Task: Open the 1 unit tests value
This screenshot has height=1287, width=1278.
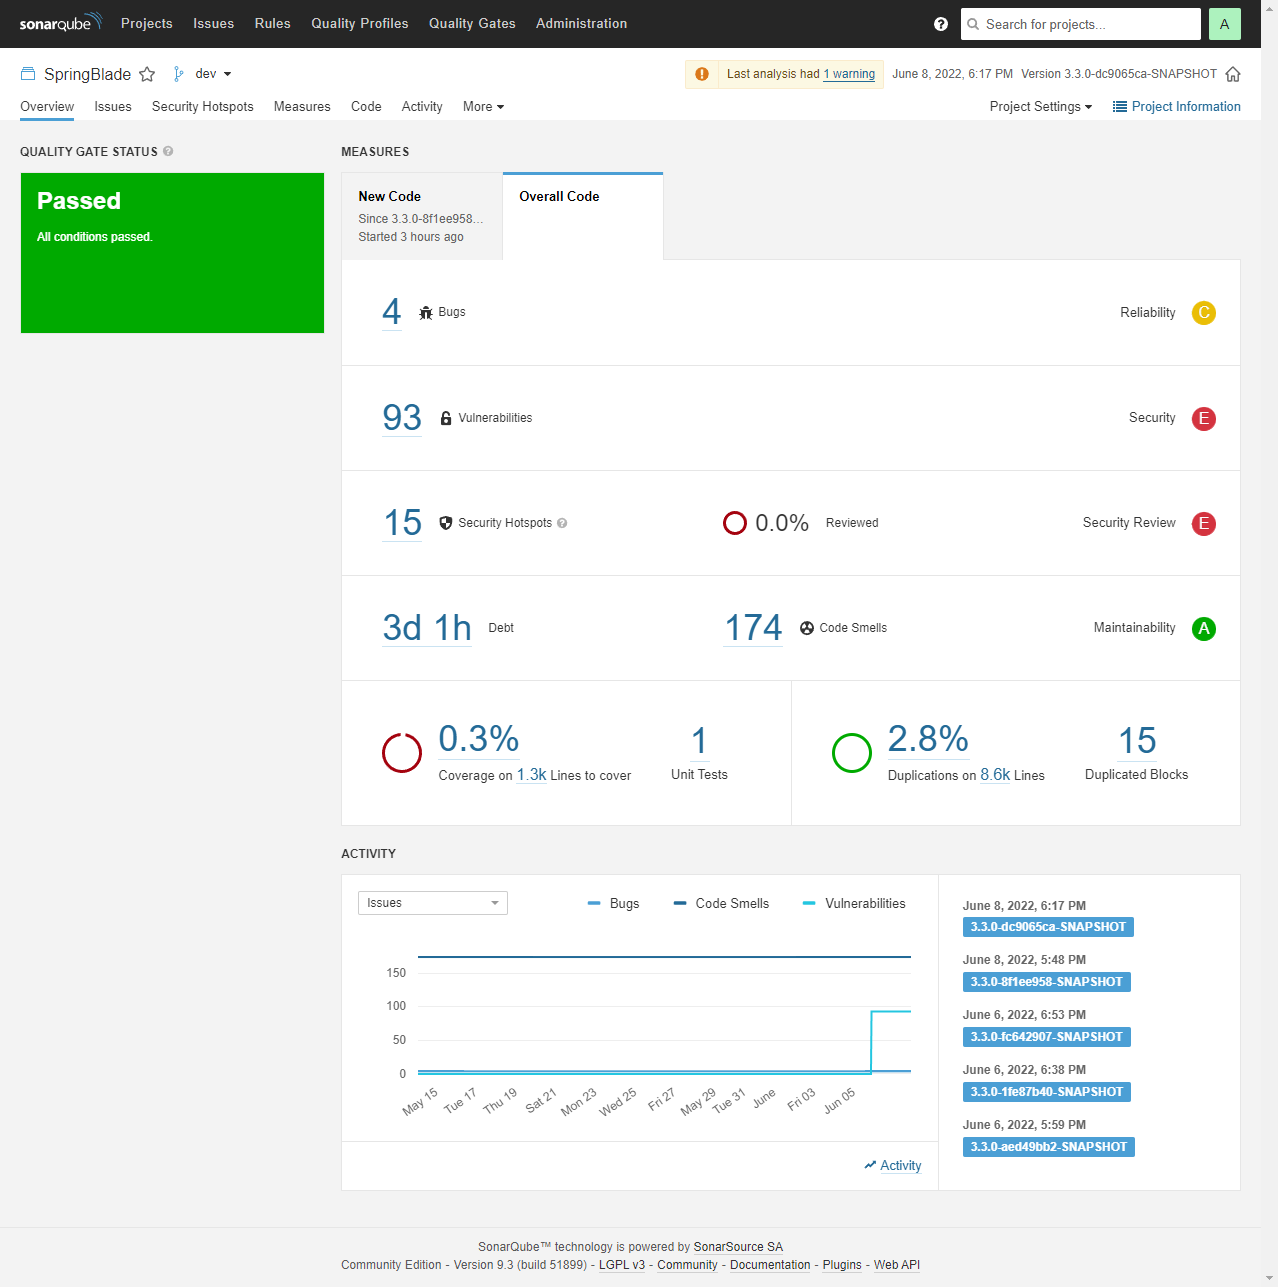Action: [x=699, y=741]
